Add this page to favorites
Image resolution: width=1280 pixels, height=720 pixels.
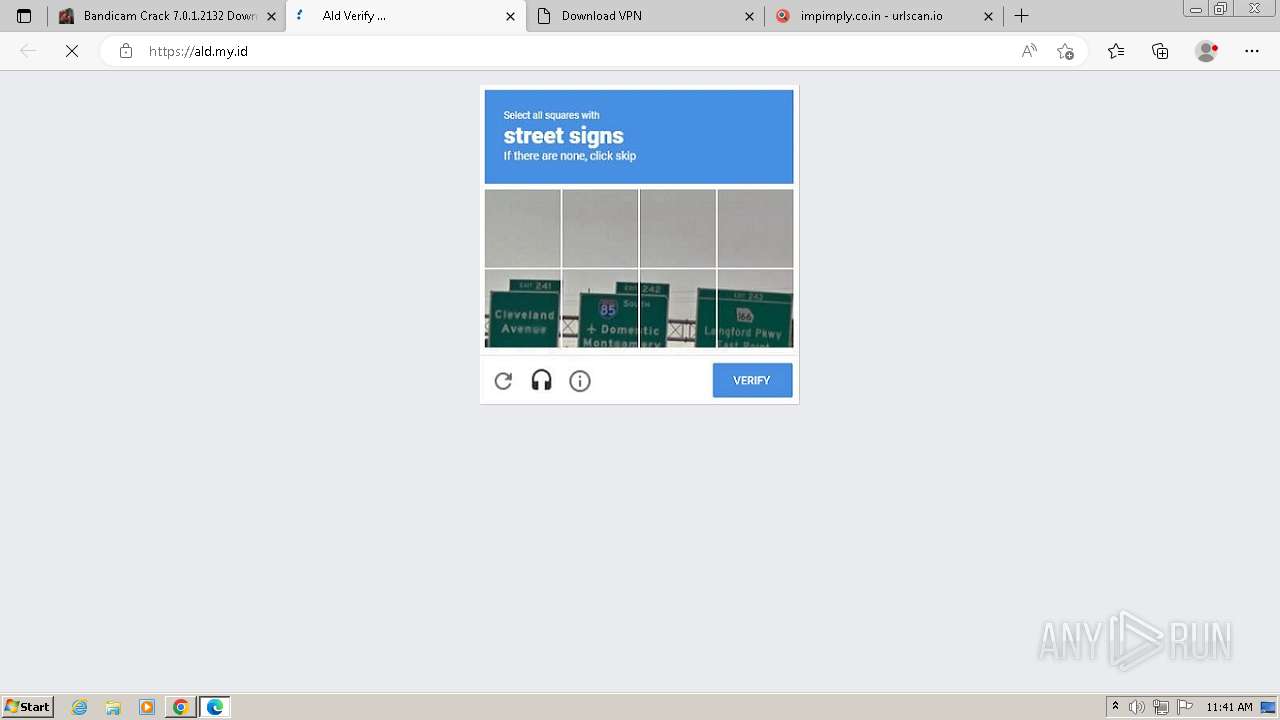(1065, 51)
